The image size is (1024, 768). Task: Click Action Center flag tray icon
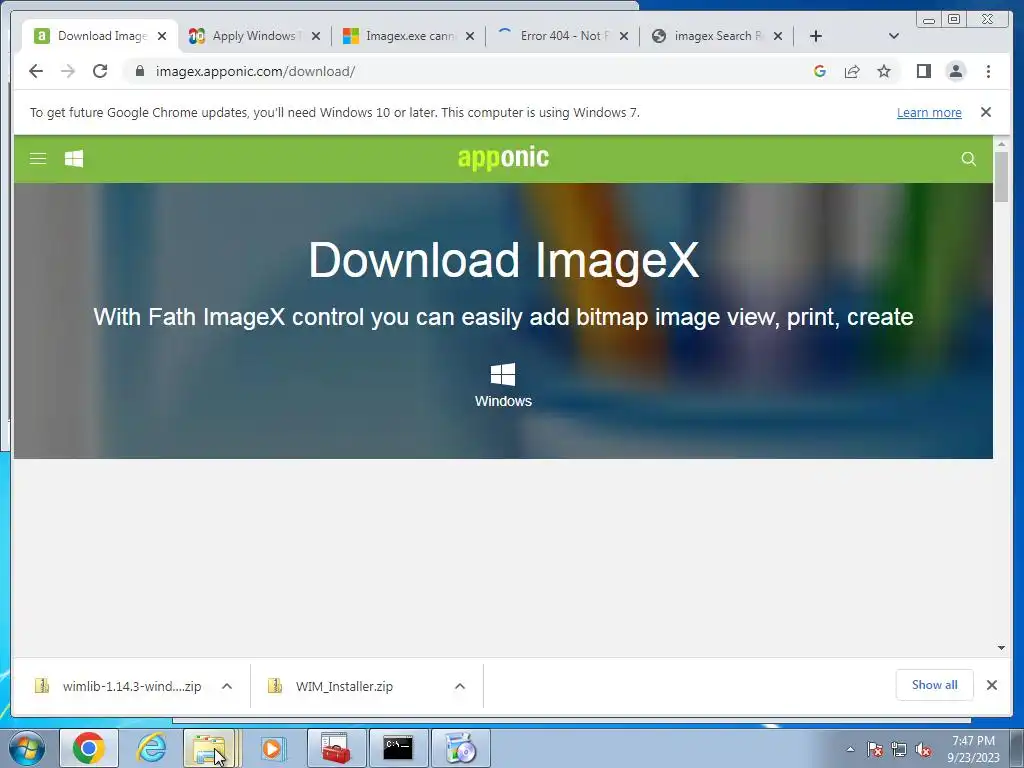[875, 749]
